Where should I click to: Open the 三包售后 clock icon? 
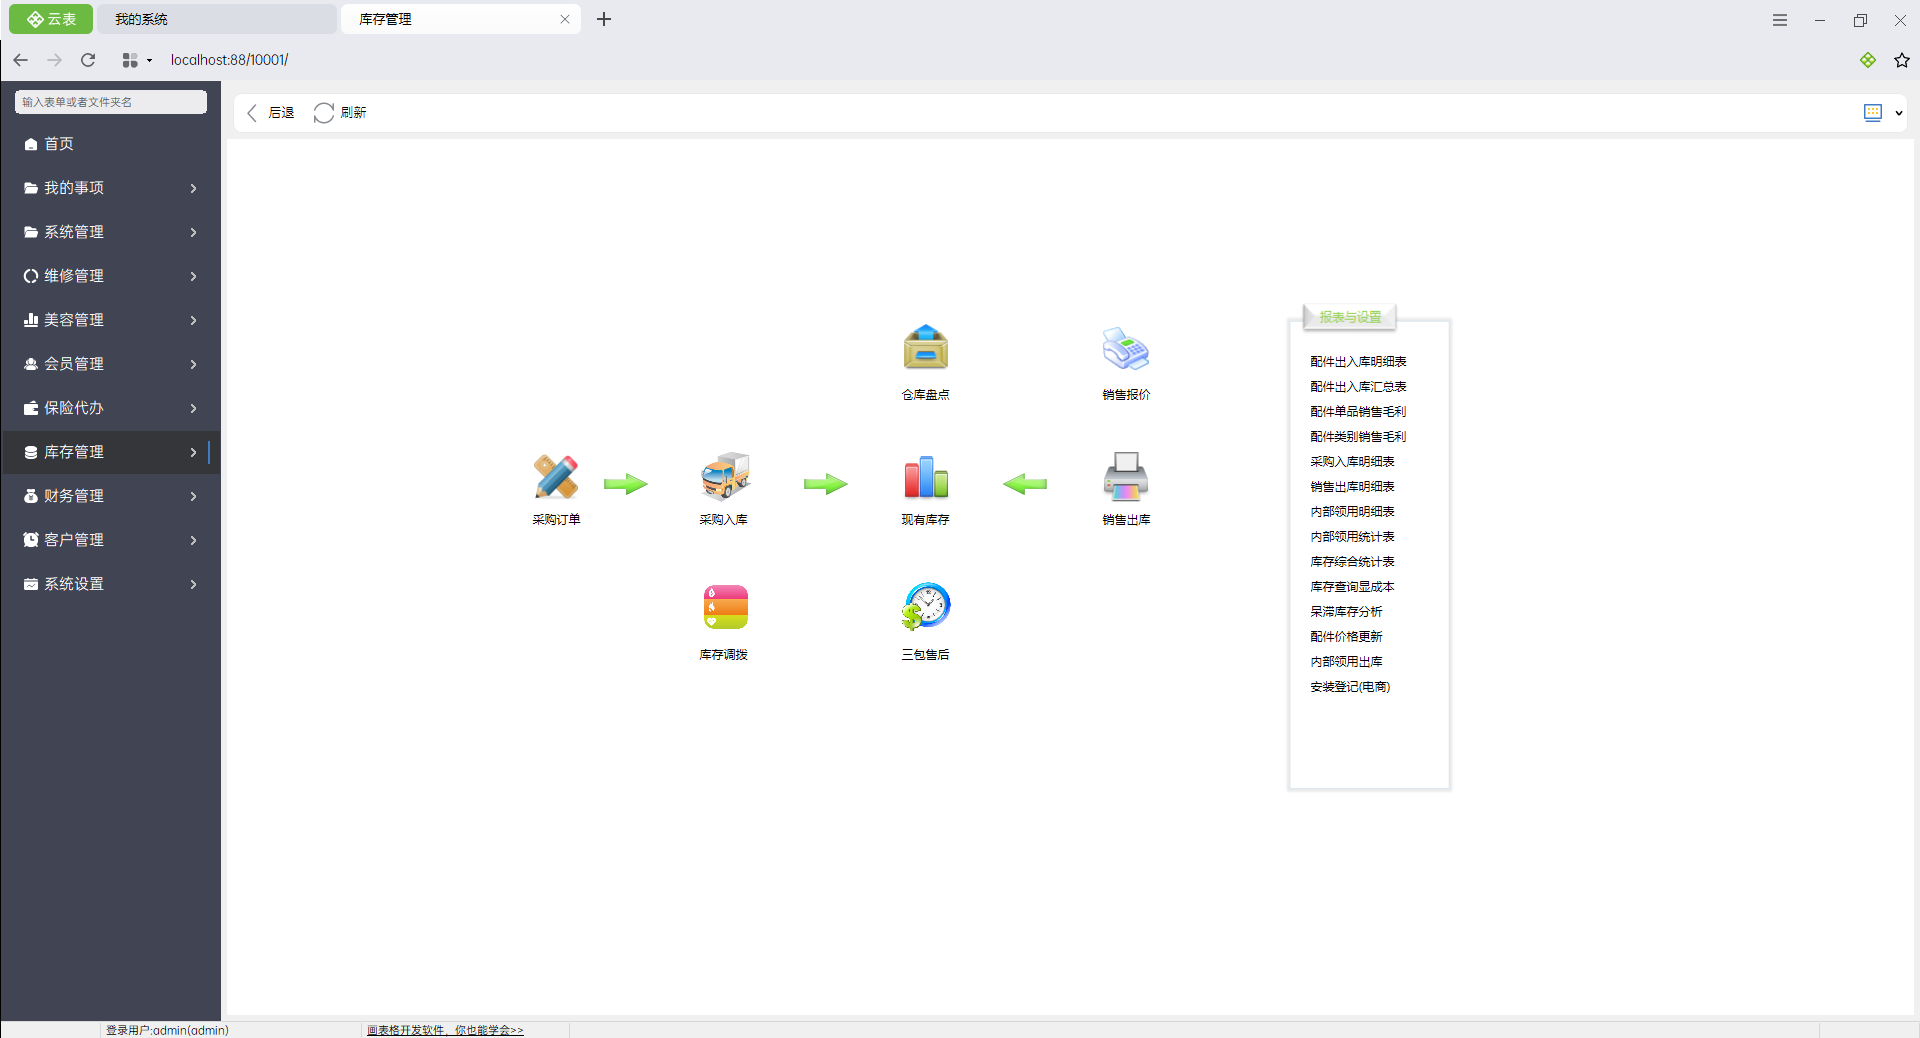[x=925, y=607]
